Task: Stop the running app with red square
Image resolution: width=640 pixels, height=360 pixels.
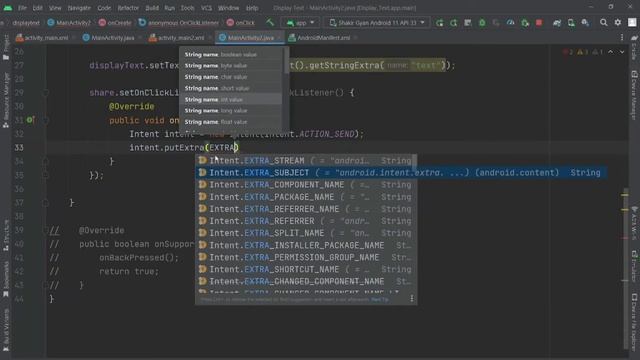Action: point(539,23)
